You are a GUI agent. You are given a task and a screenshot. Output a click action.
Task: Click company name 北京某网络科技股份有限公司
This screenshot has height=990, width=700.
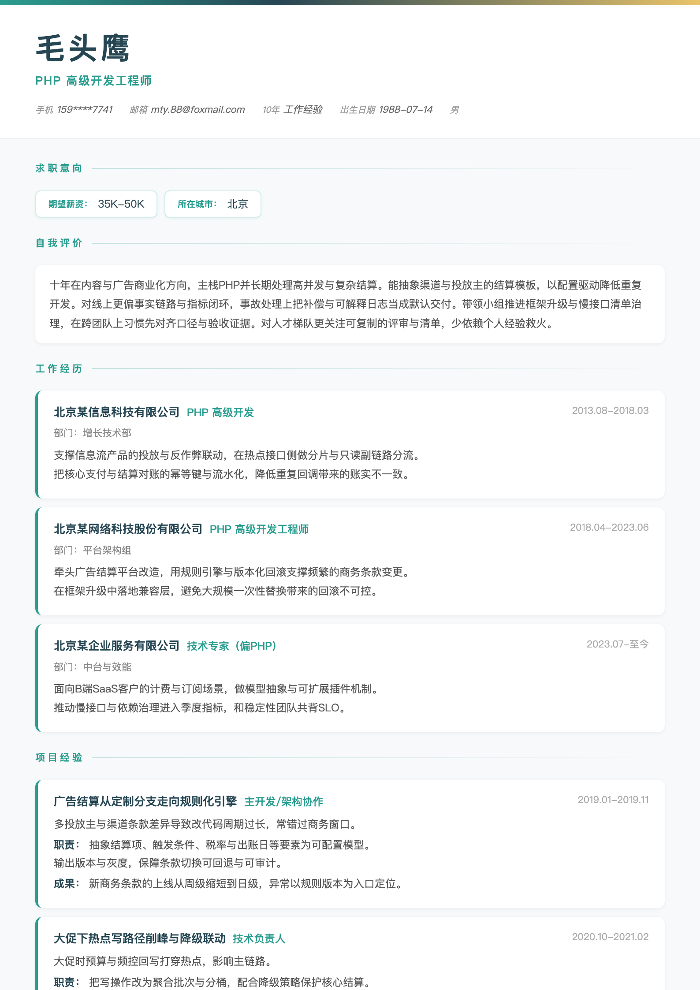(128, 529)
